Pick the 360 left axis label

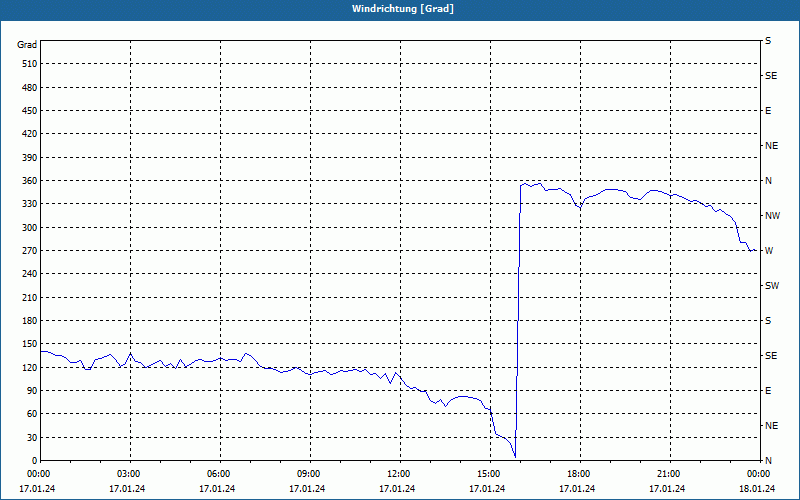pyautogui.click(x=30, y=181)
